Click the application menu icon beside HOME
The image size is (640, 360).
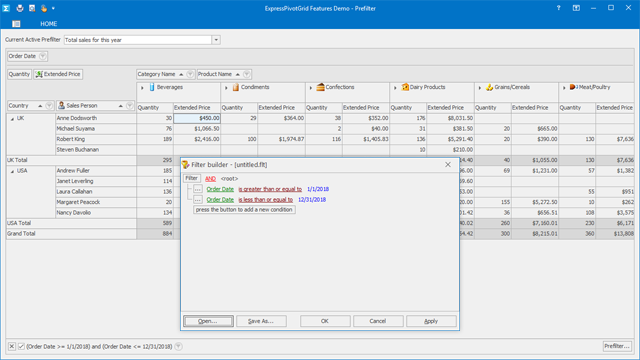pos(16,24)
